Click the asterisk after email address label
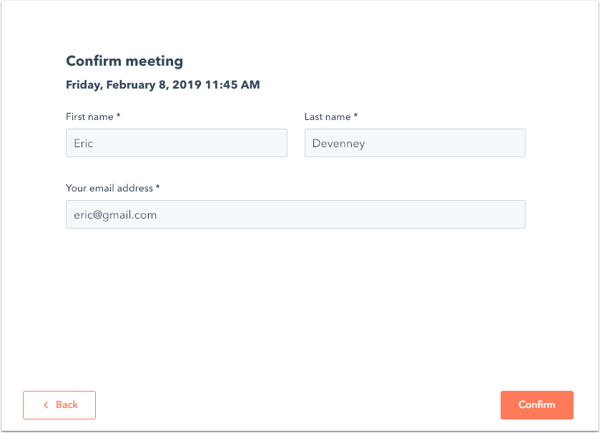 158,187
